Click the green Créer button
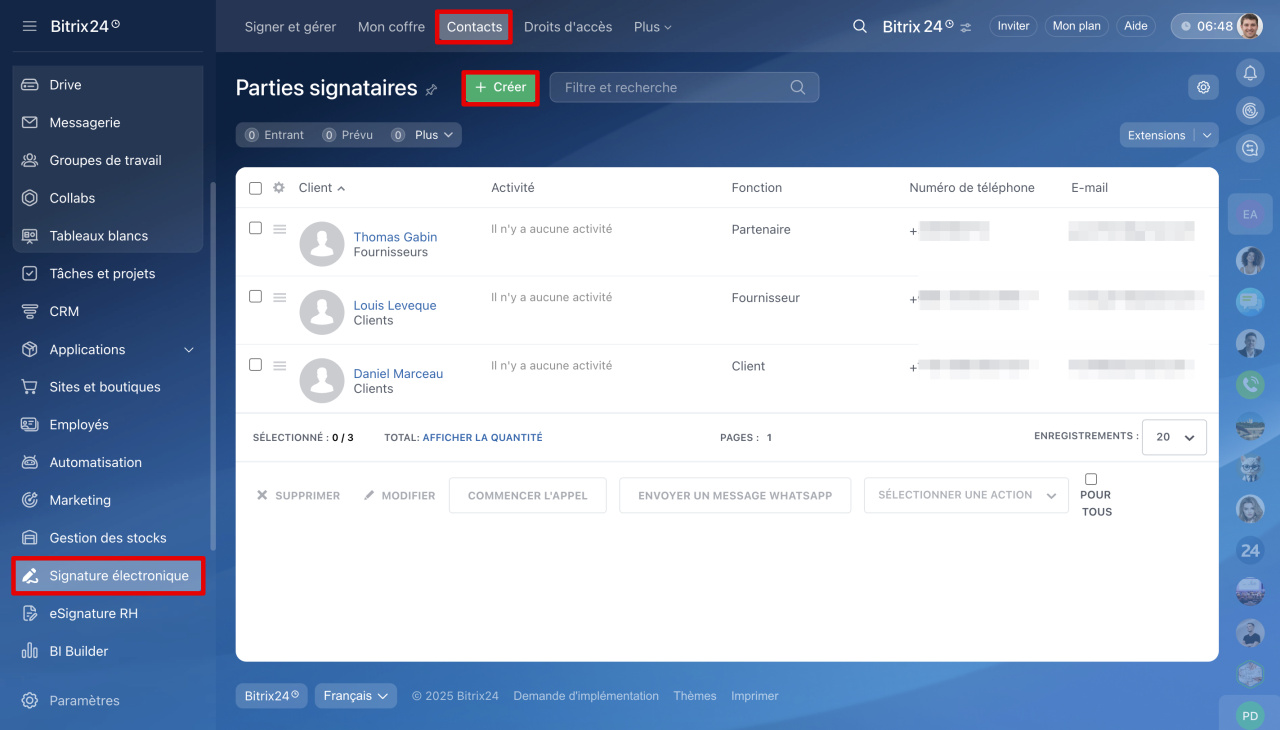The height and width of the screenshot is (730, 1280). (500, 87)
